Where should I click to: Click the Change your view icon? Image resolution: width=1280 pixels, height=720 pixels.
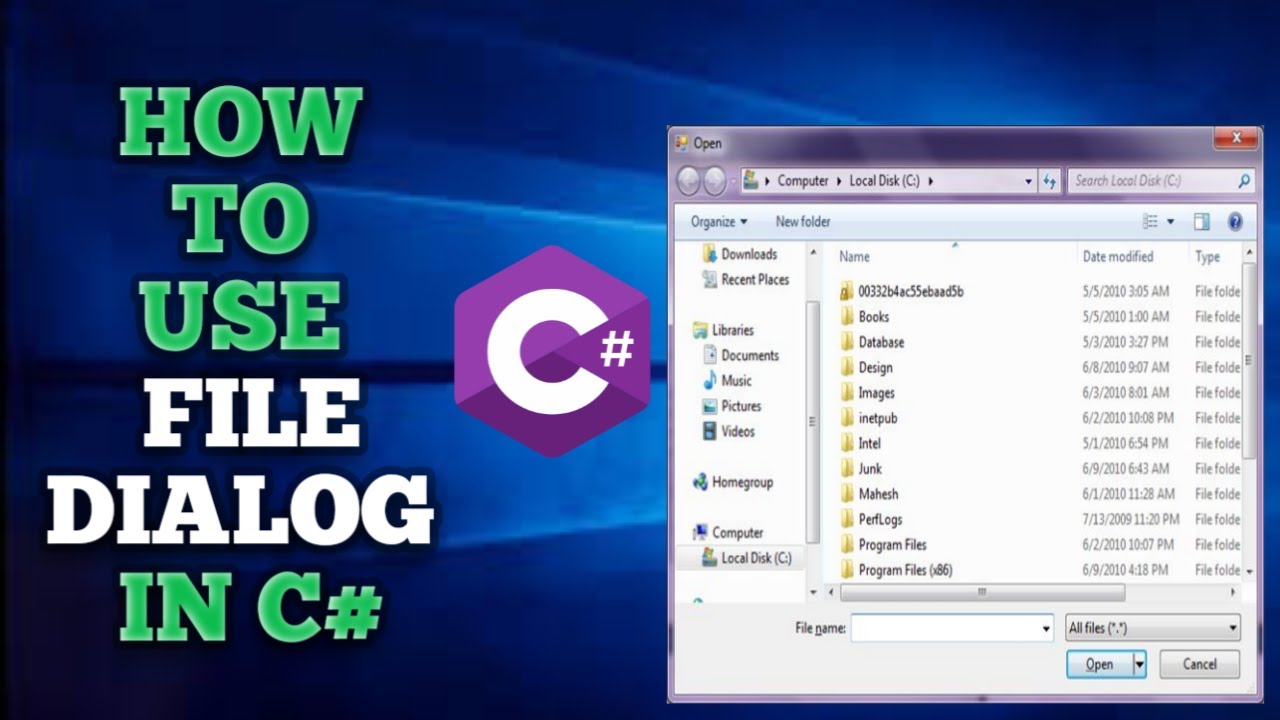pyautogui.click(x=1151, y=222)
